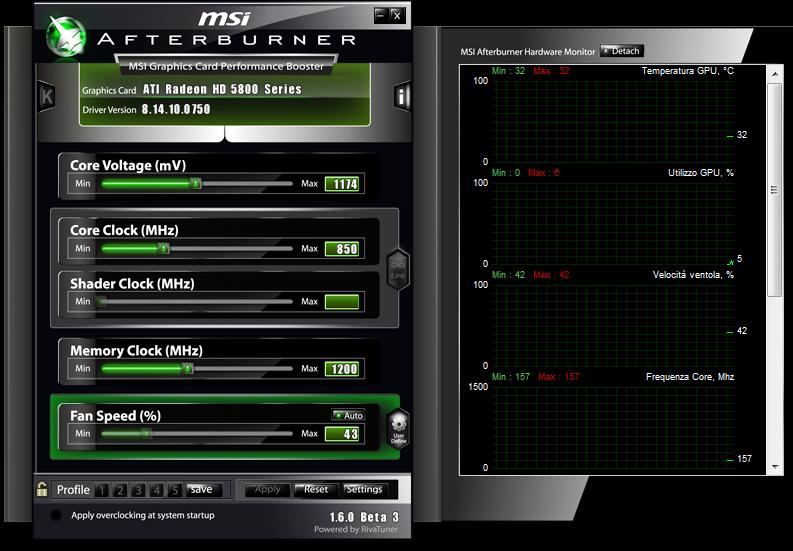Screen dimensions: 793x551
Task: Click the Temperatura GPU graph label
Action: point(688,71)
